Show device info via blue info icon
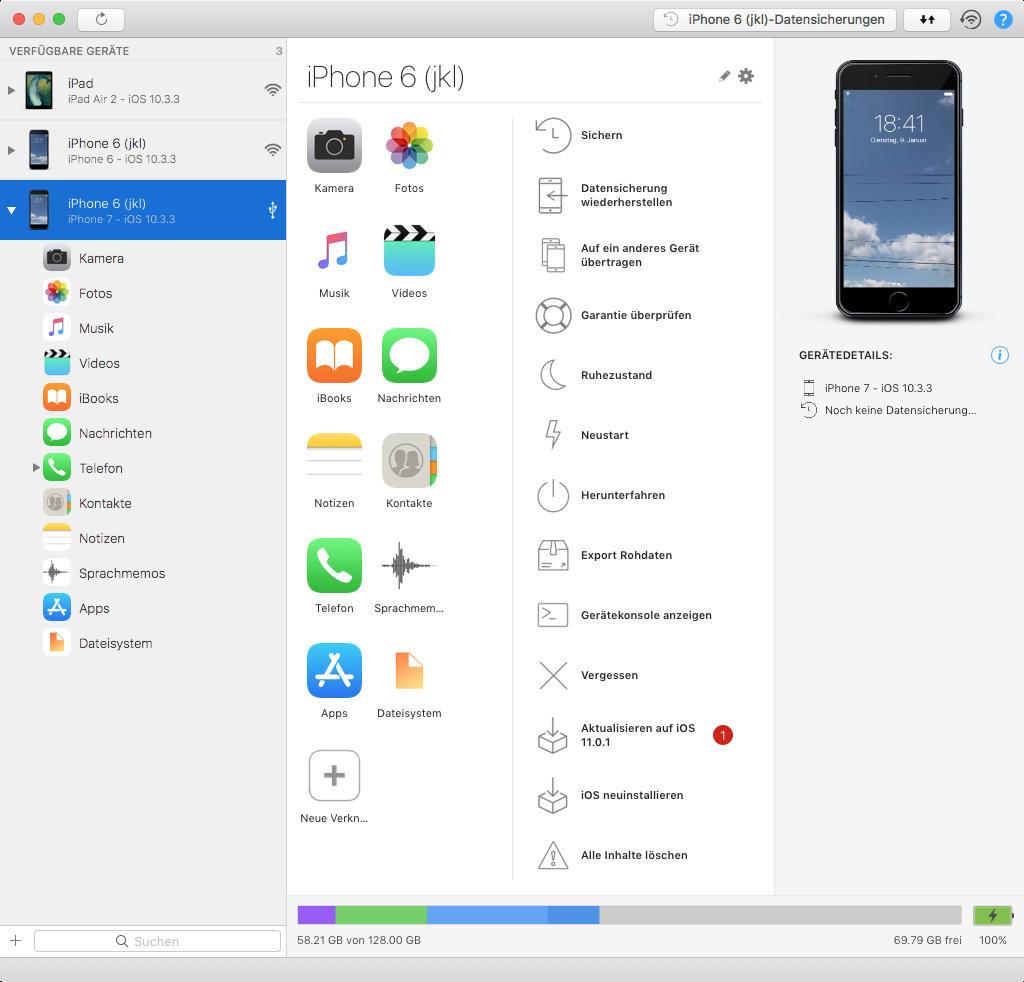The height and width of the screenshot is (982, 1024). [999, 355]
